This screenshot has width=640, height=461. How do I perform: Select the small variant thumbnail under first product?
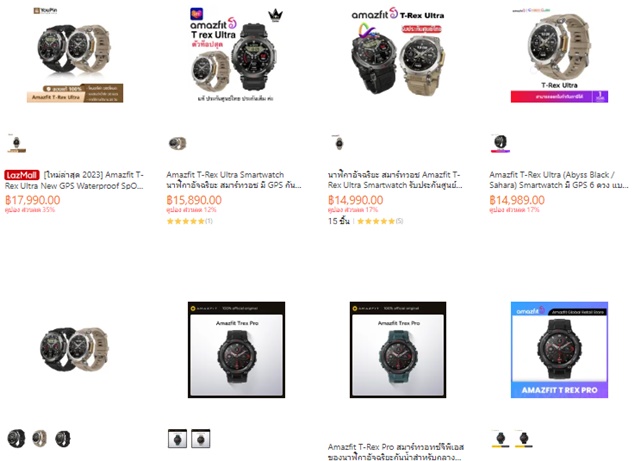[x=16, y=143]
